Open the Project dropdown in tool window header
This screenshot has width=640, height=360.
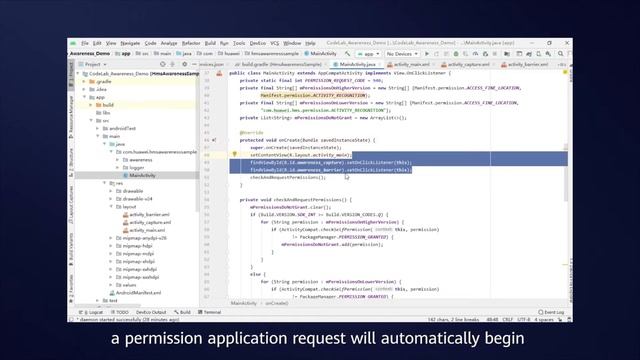(x=93, y=64)
